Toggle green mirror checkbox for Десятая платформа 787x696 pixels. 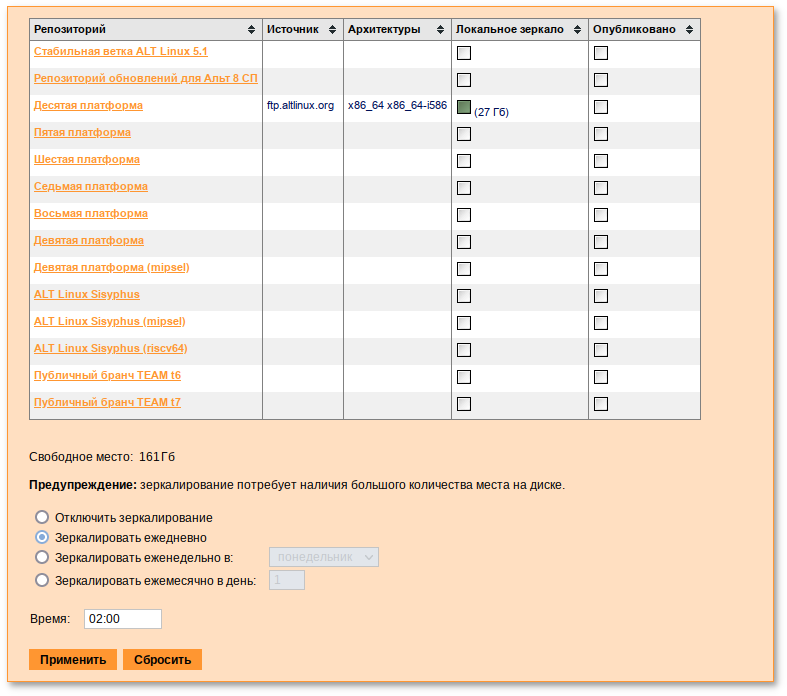464,107
